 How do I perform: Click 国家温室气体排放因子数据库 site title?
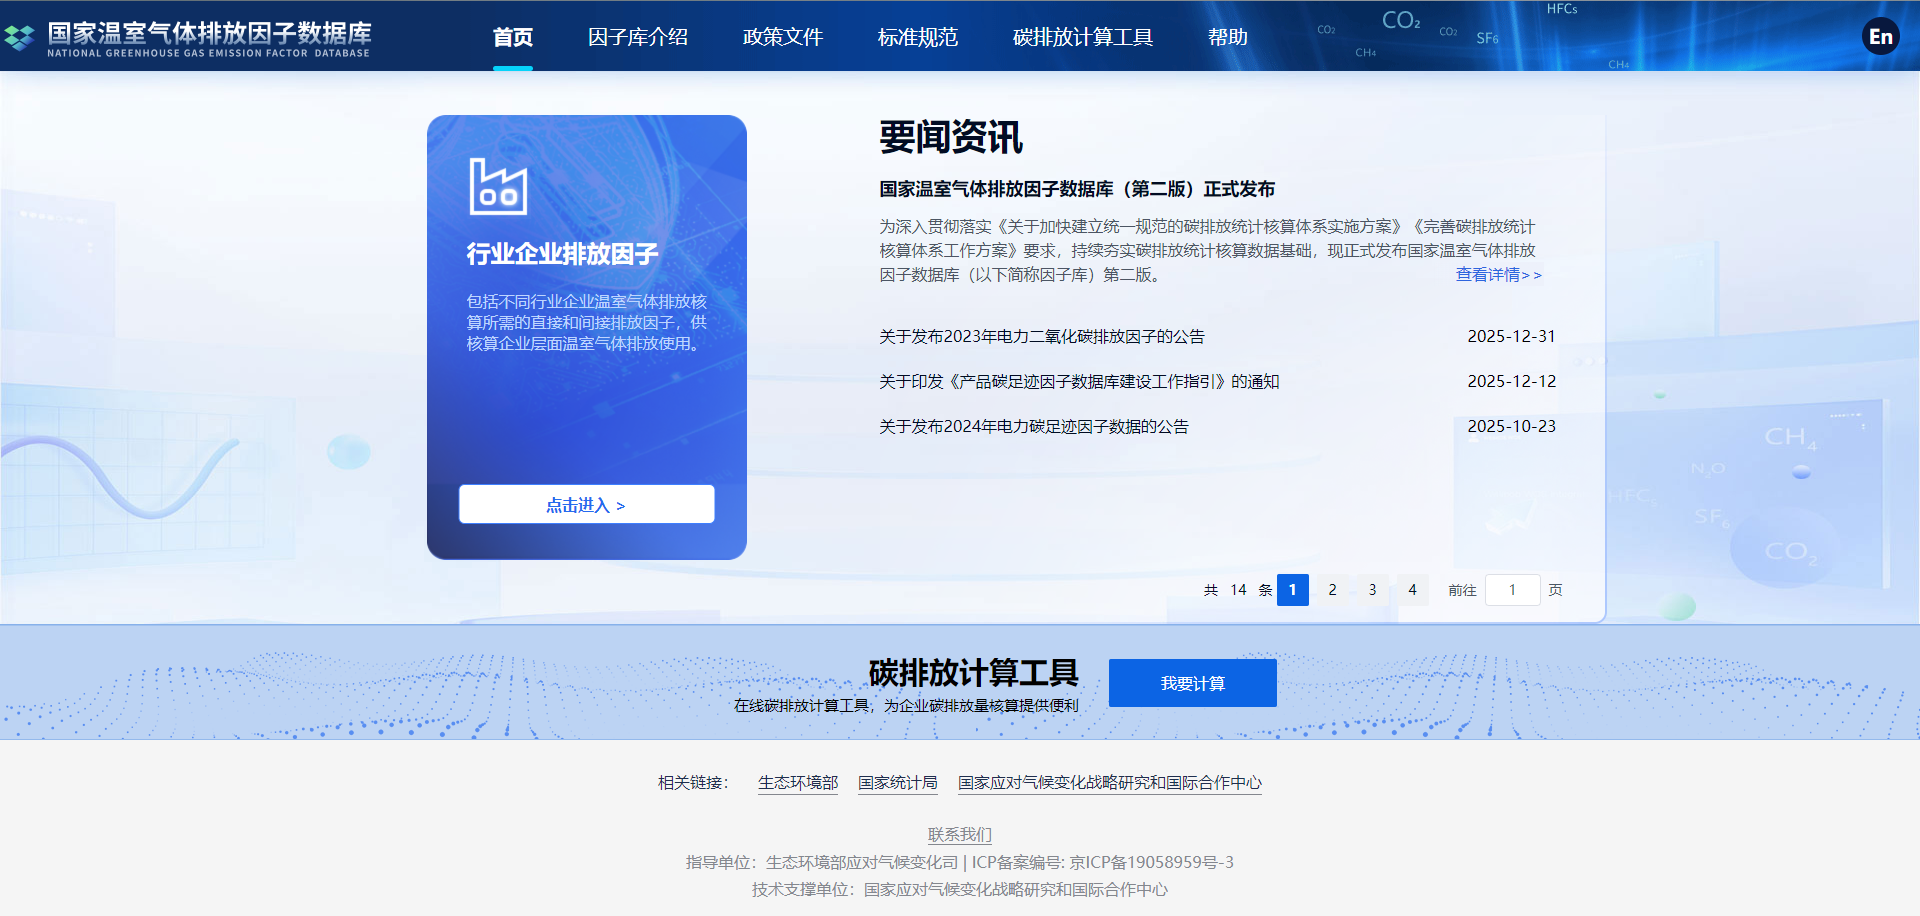210,33
